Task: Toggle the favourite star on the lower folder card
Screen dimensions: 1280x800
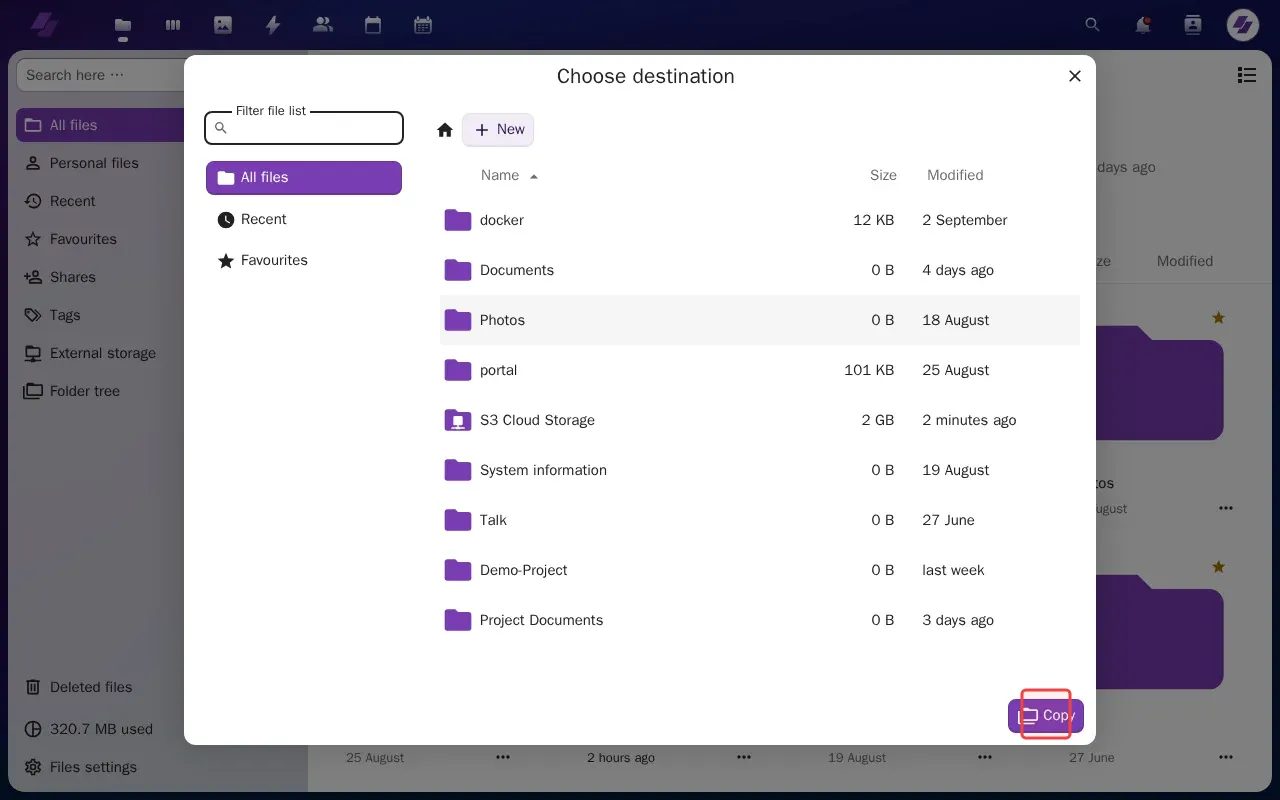Action: tap(1218, 567)
